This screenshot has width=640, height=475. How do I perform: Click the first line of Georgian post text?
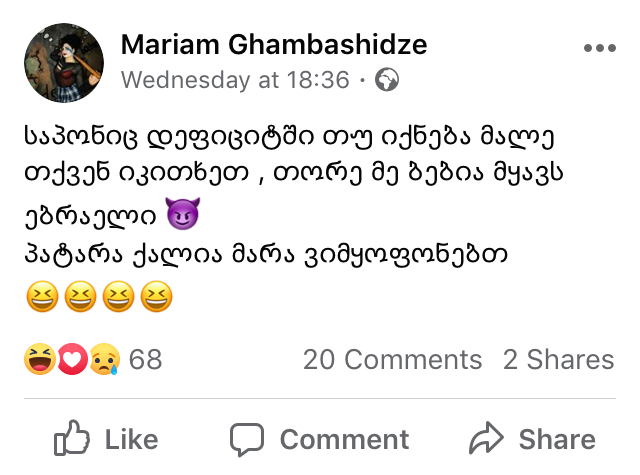[289, 137]
